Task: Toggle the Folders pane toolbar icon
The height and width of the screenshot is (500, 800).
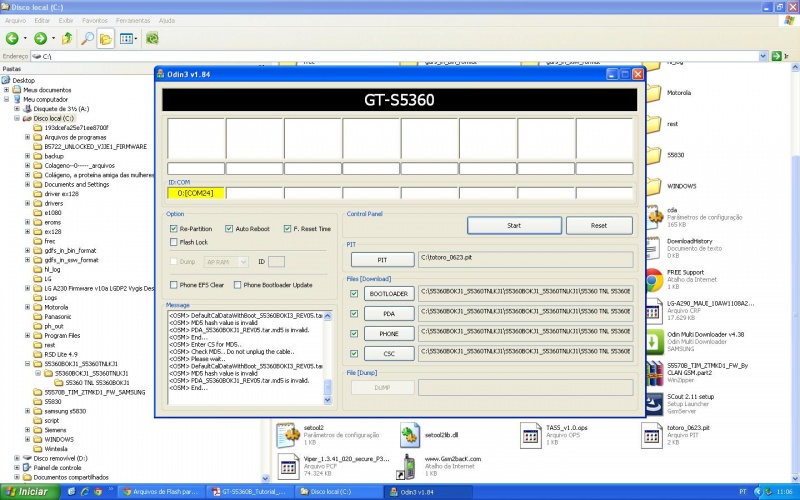Action: (106, 39)
